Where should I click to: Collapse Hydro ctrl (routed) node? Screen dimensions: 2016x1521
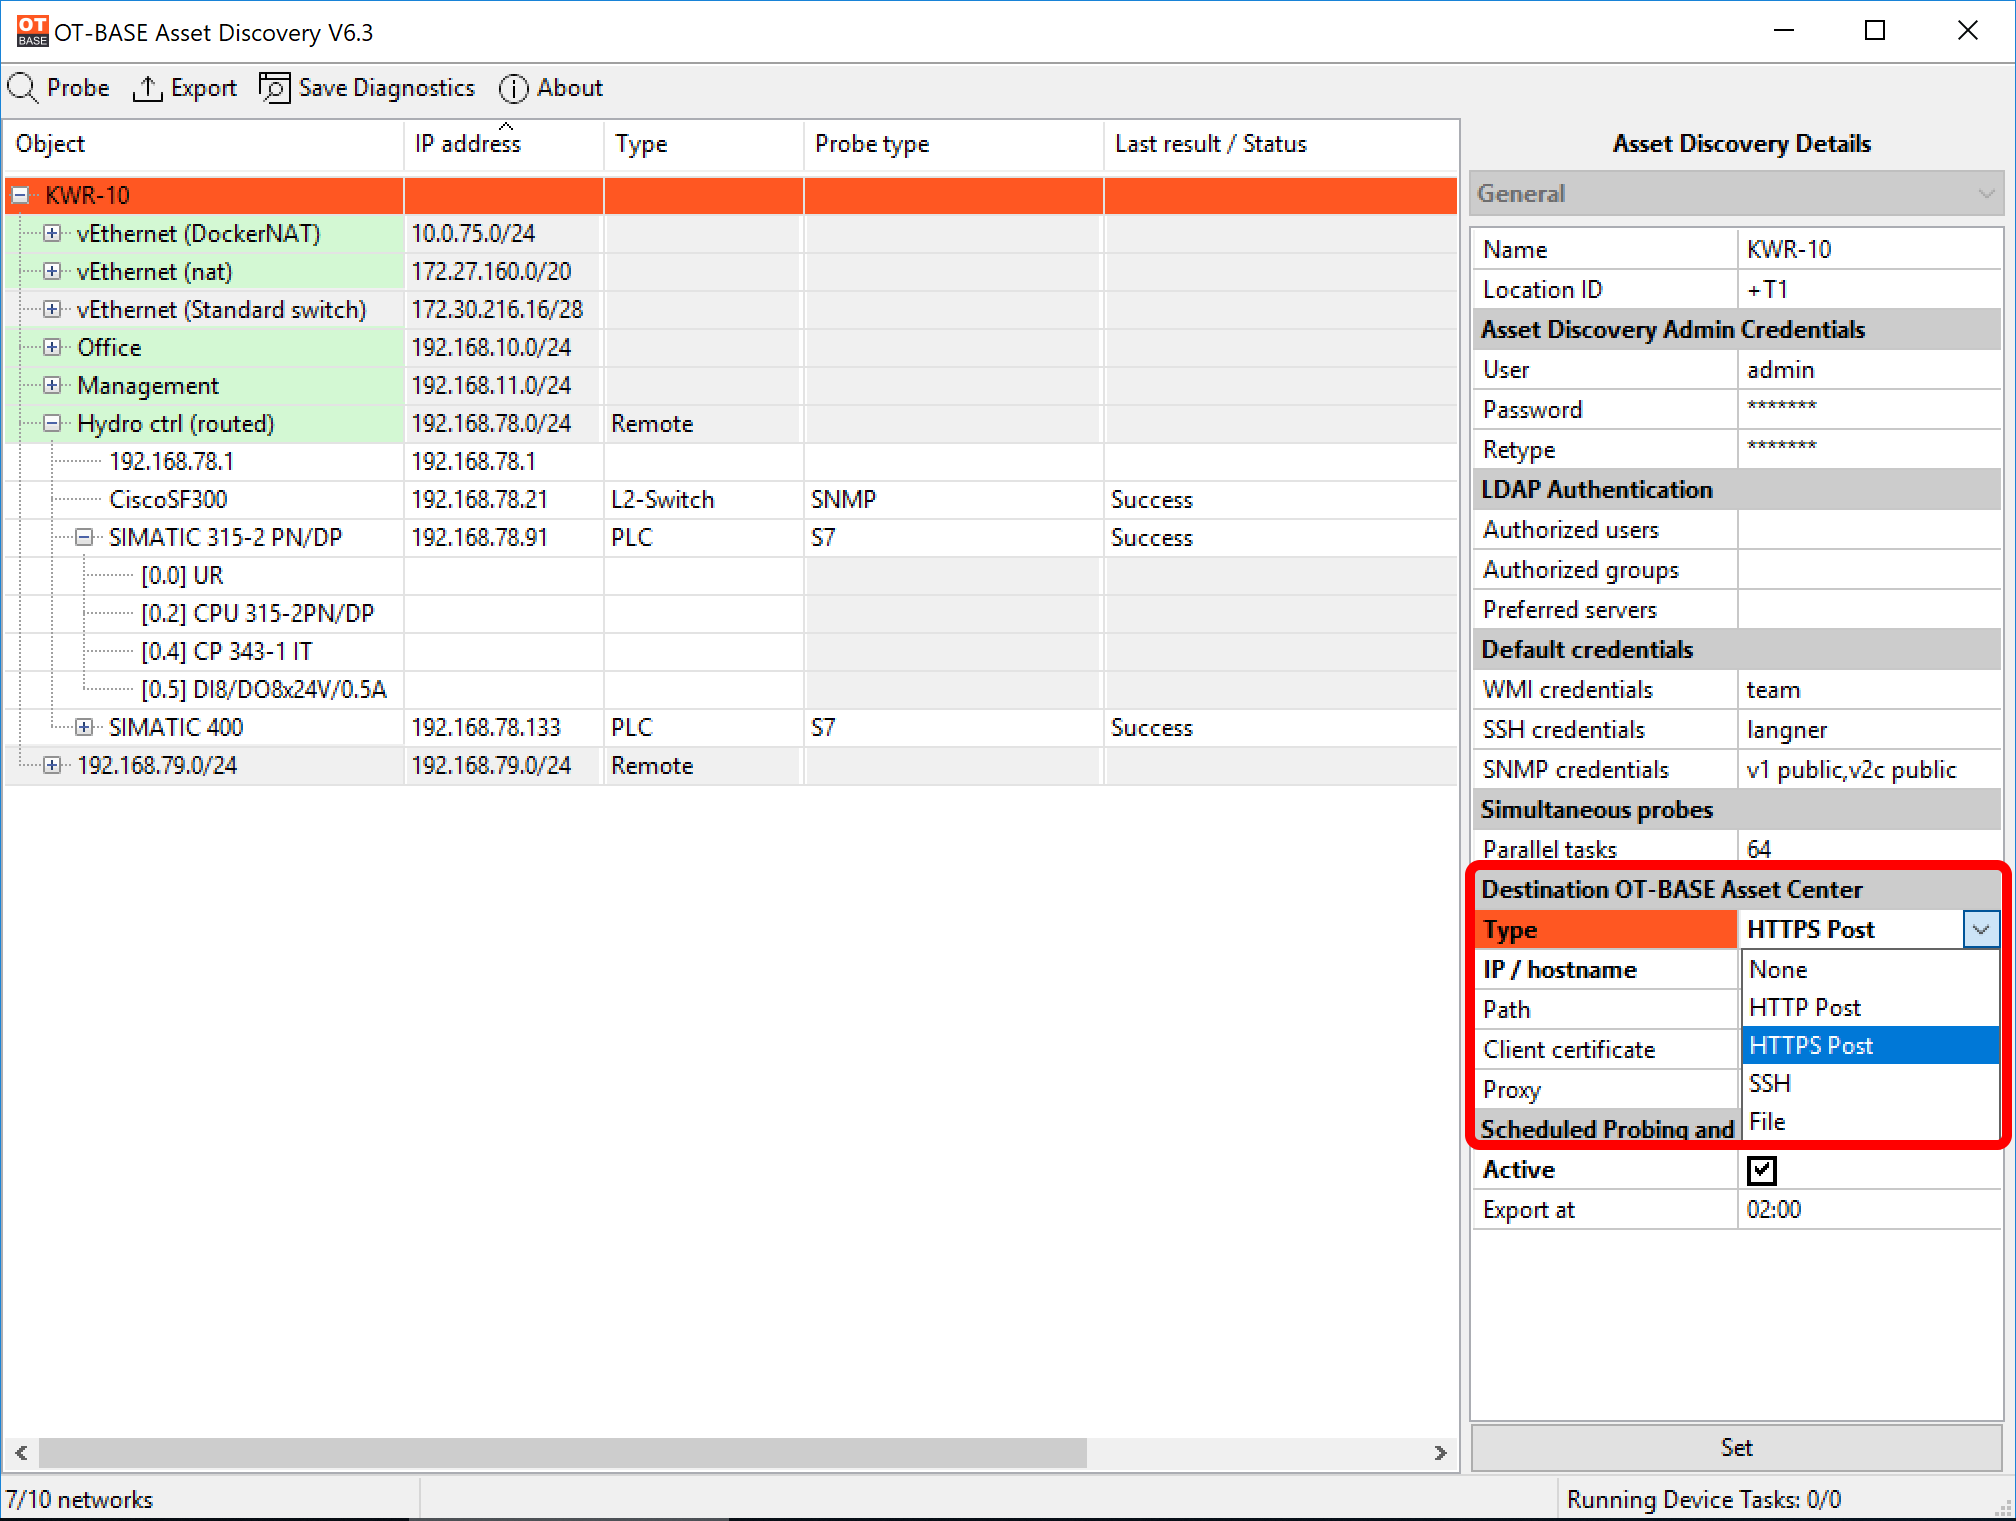point(52,423)
